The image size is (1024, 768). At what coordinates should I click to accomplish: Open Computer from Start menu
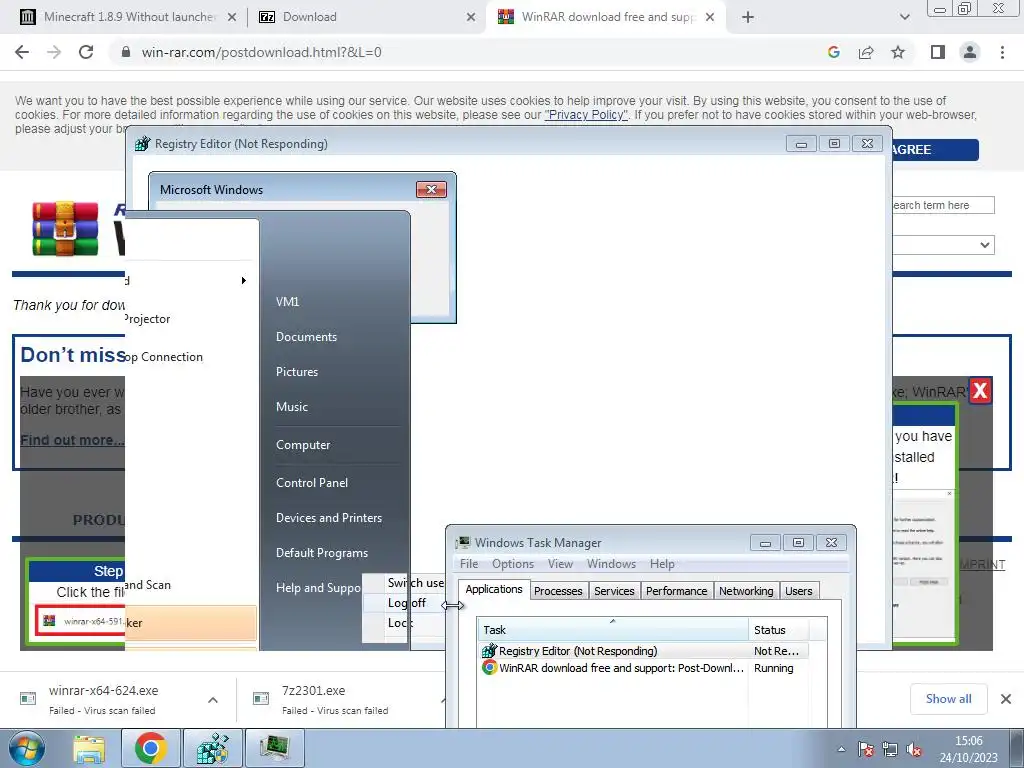point(303,445)
